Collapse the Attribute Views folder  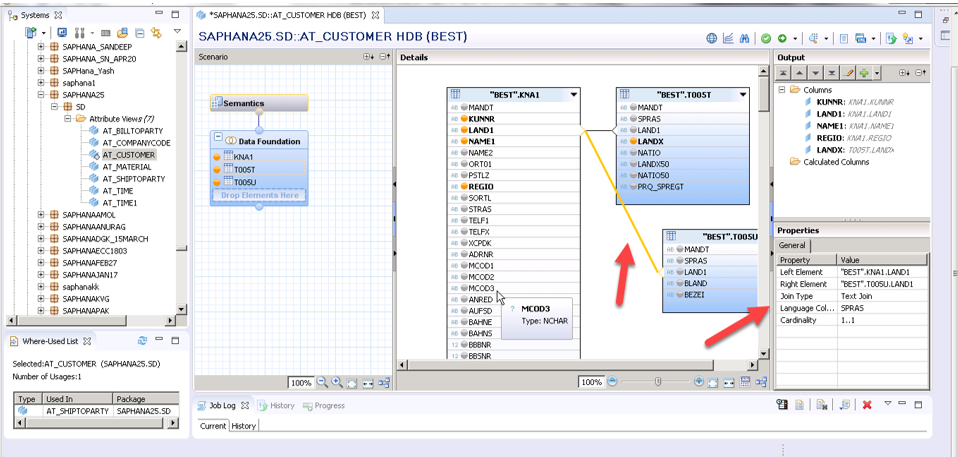click(x=67, y=119)
